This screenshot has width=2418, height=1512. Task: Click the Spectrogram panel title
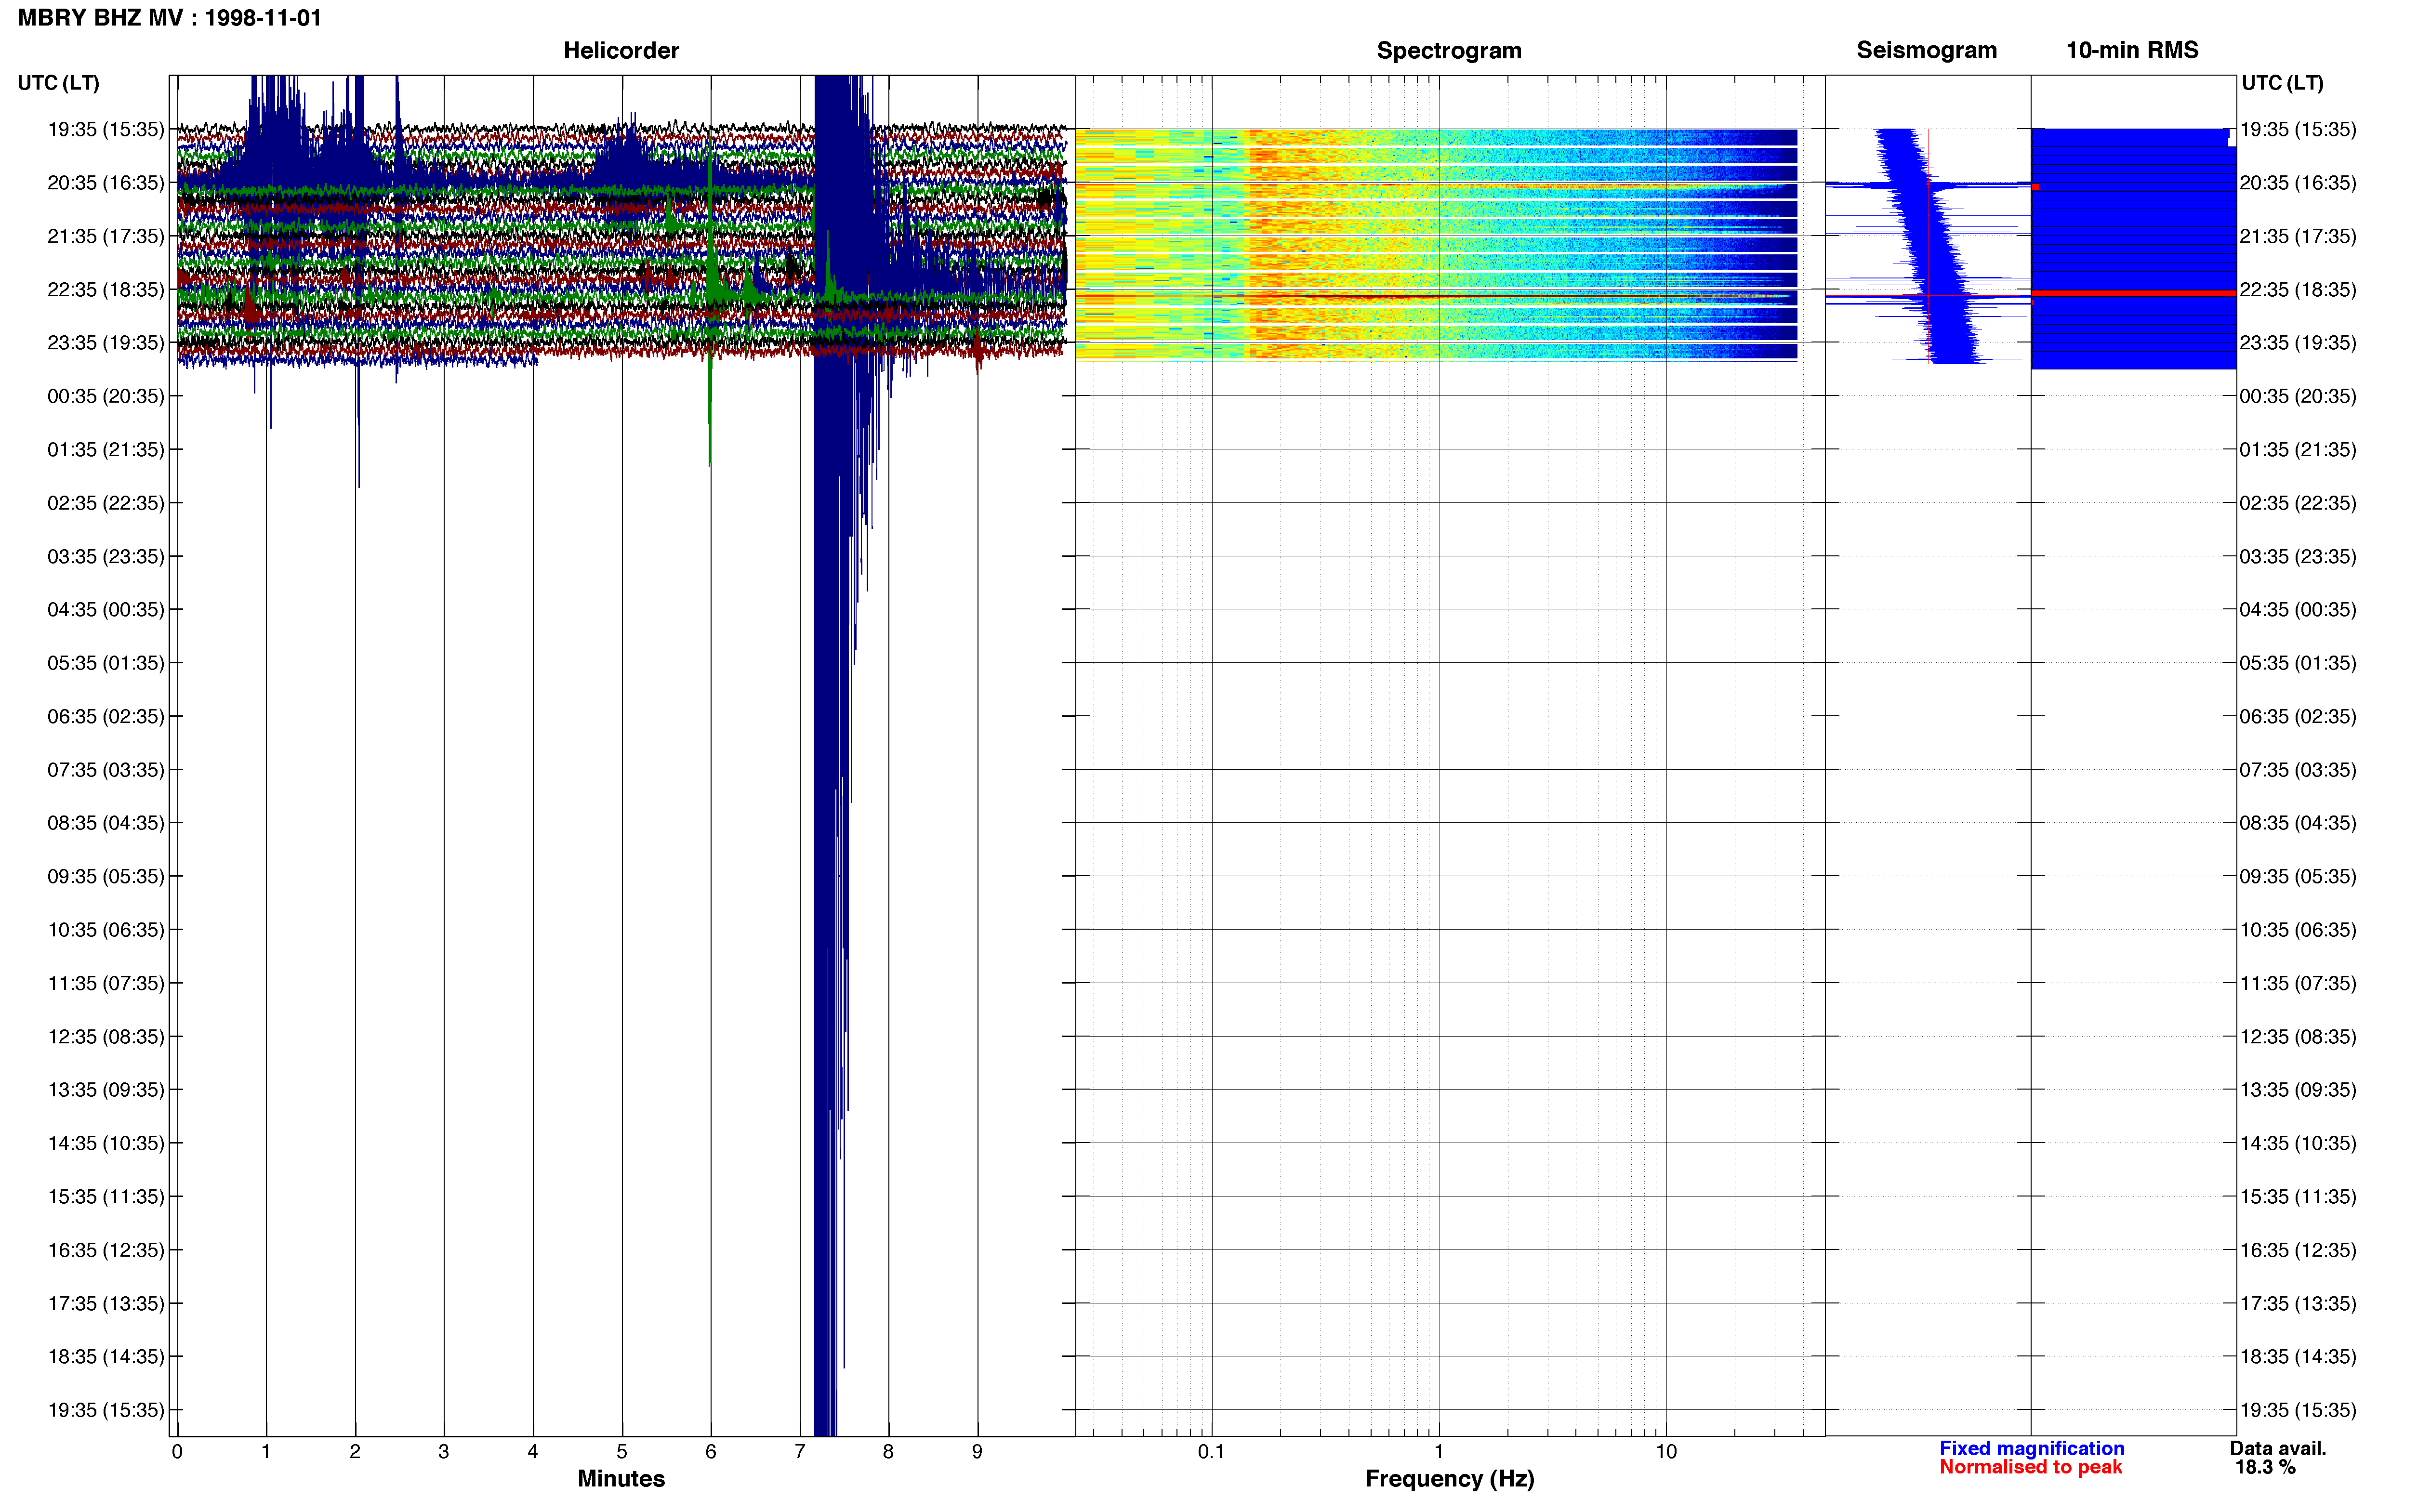point(1449,50)
